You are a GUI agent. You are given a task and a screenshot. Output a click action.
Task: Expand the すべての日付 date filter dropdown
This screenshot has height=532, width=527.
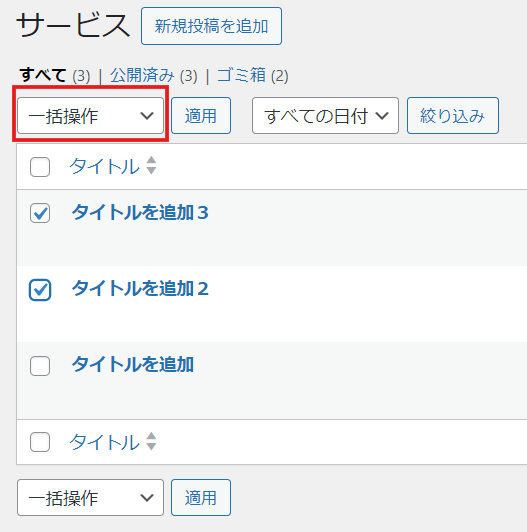(x=325, y=116)
